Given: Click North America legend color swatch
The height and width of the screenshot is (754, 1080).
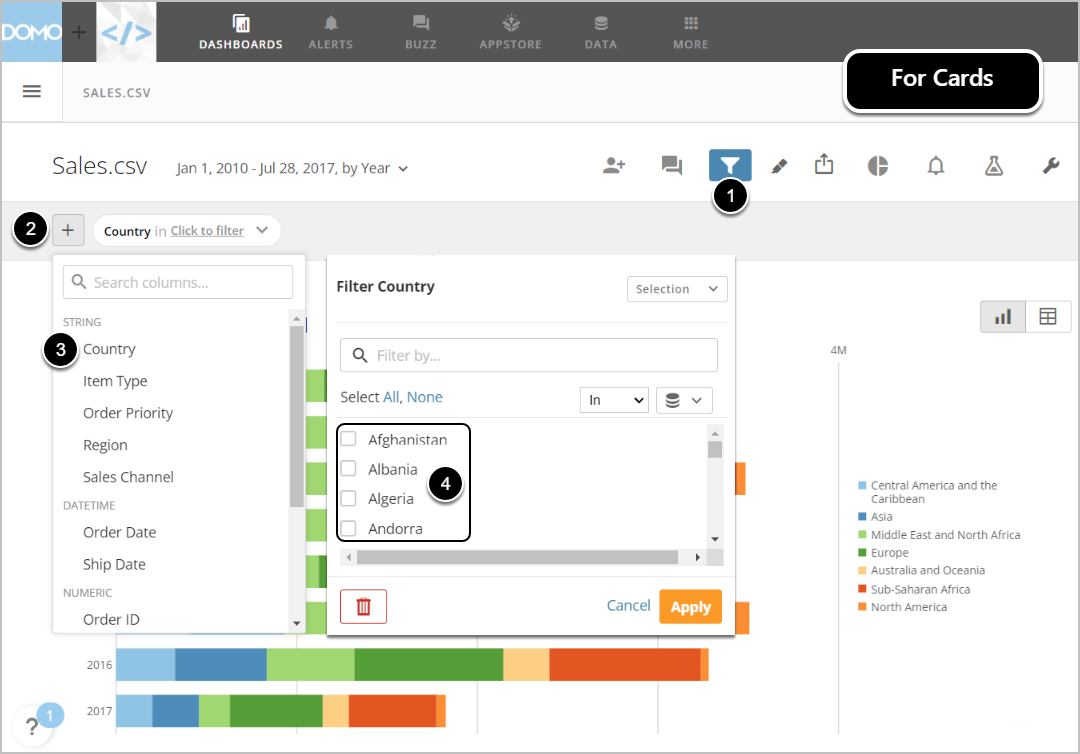Looking at the screenshot, I should [862, 607].
